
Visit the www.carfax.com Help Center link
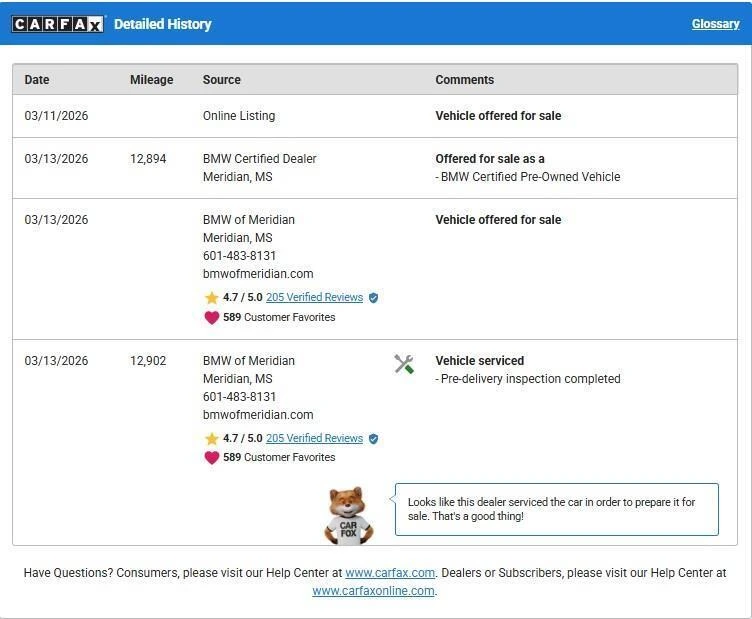pos(390,573)
